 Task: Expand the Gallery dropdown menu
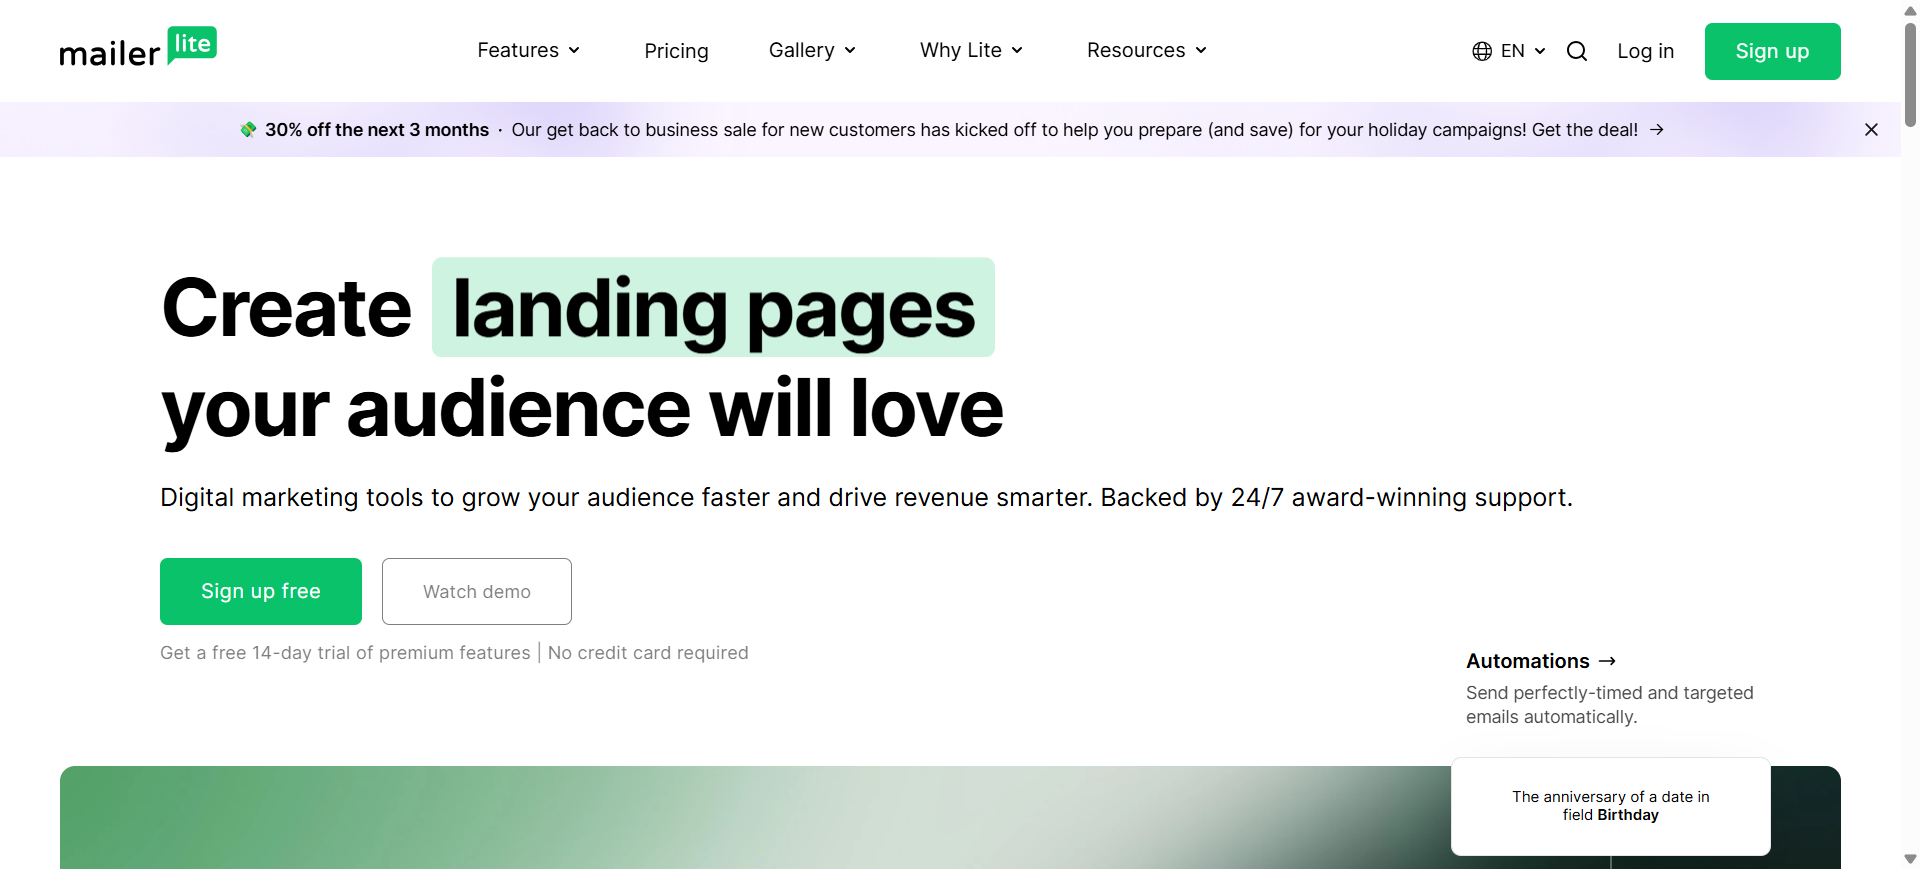(x=812, y=51)
